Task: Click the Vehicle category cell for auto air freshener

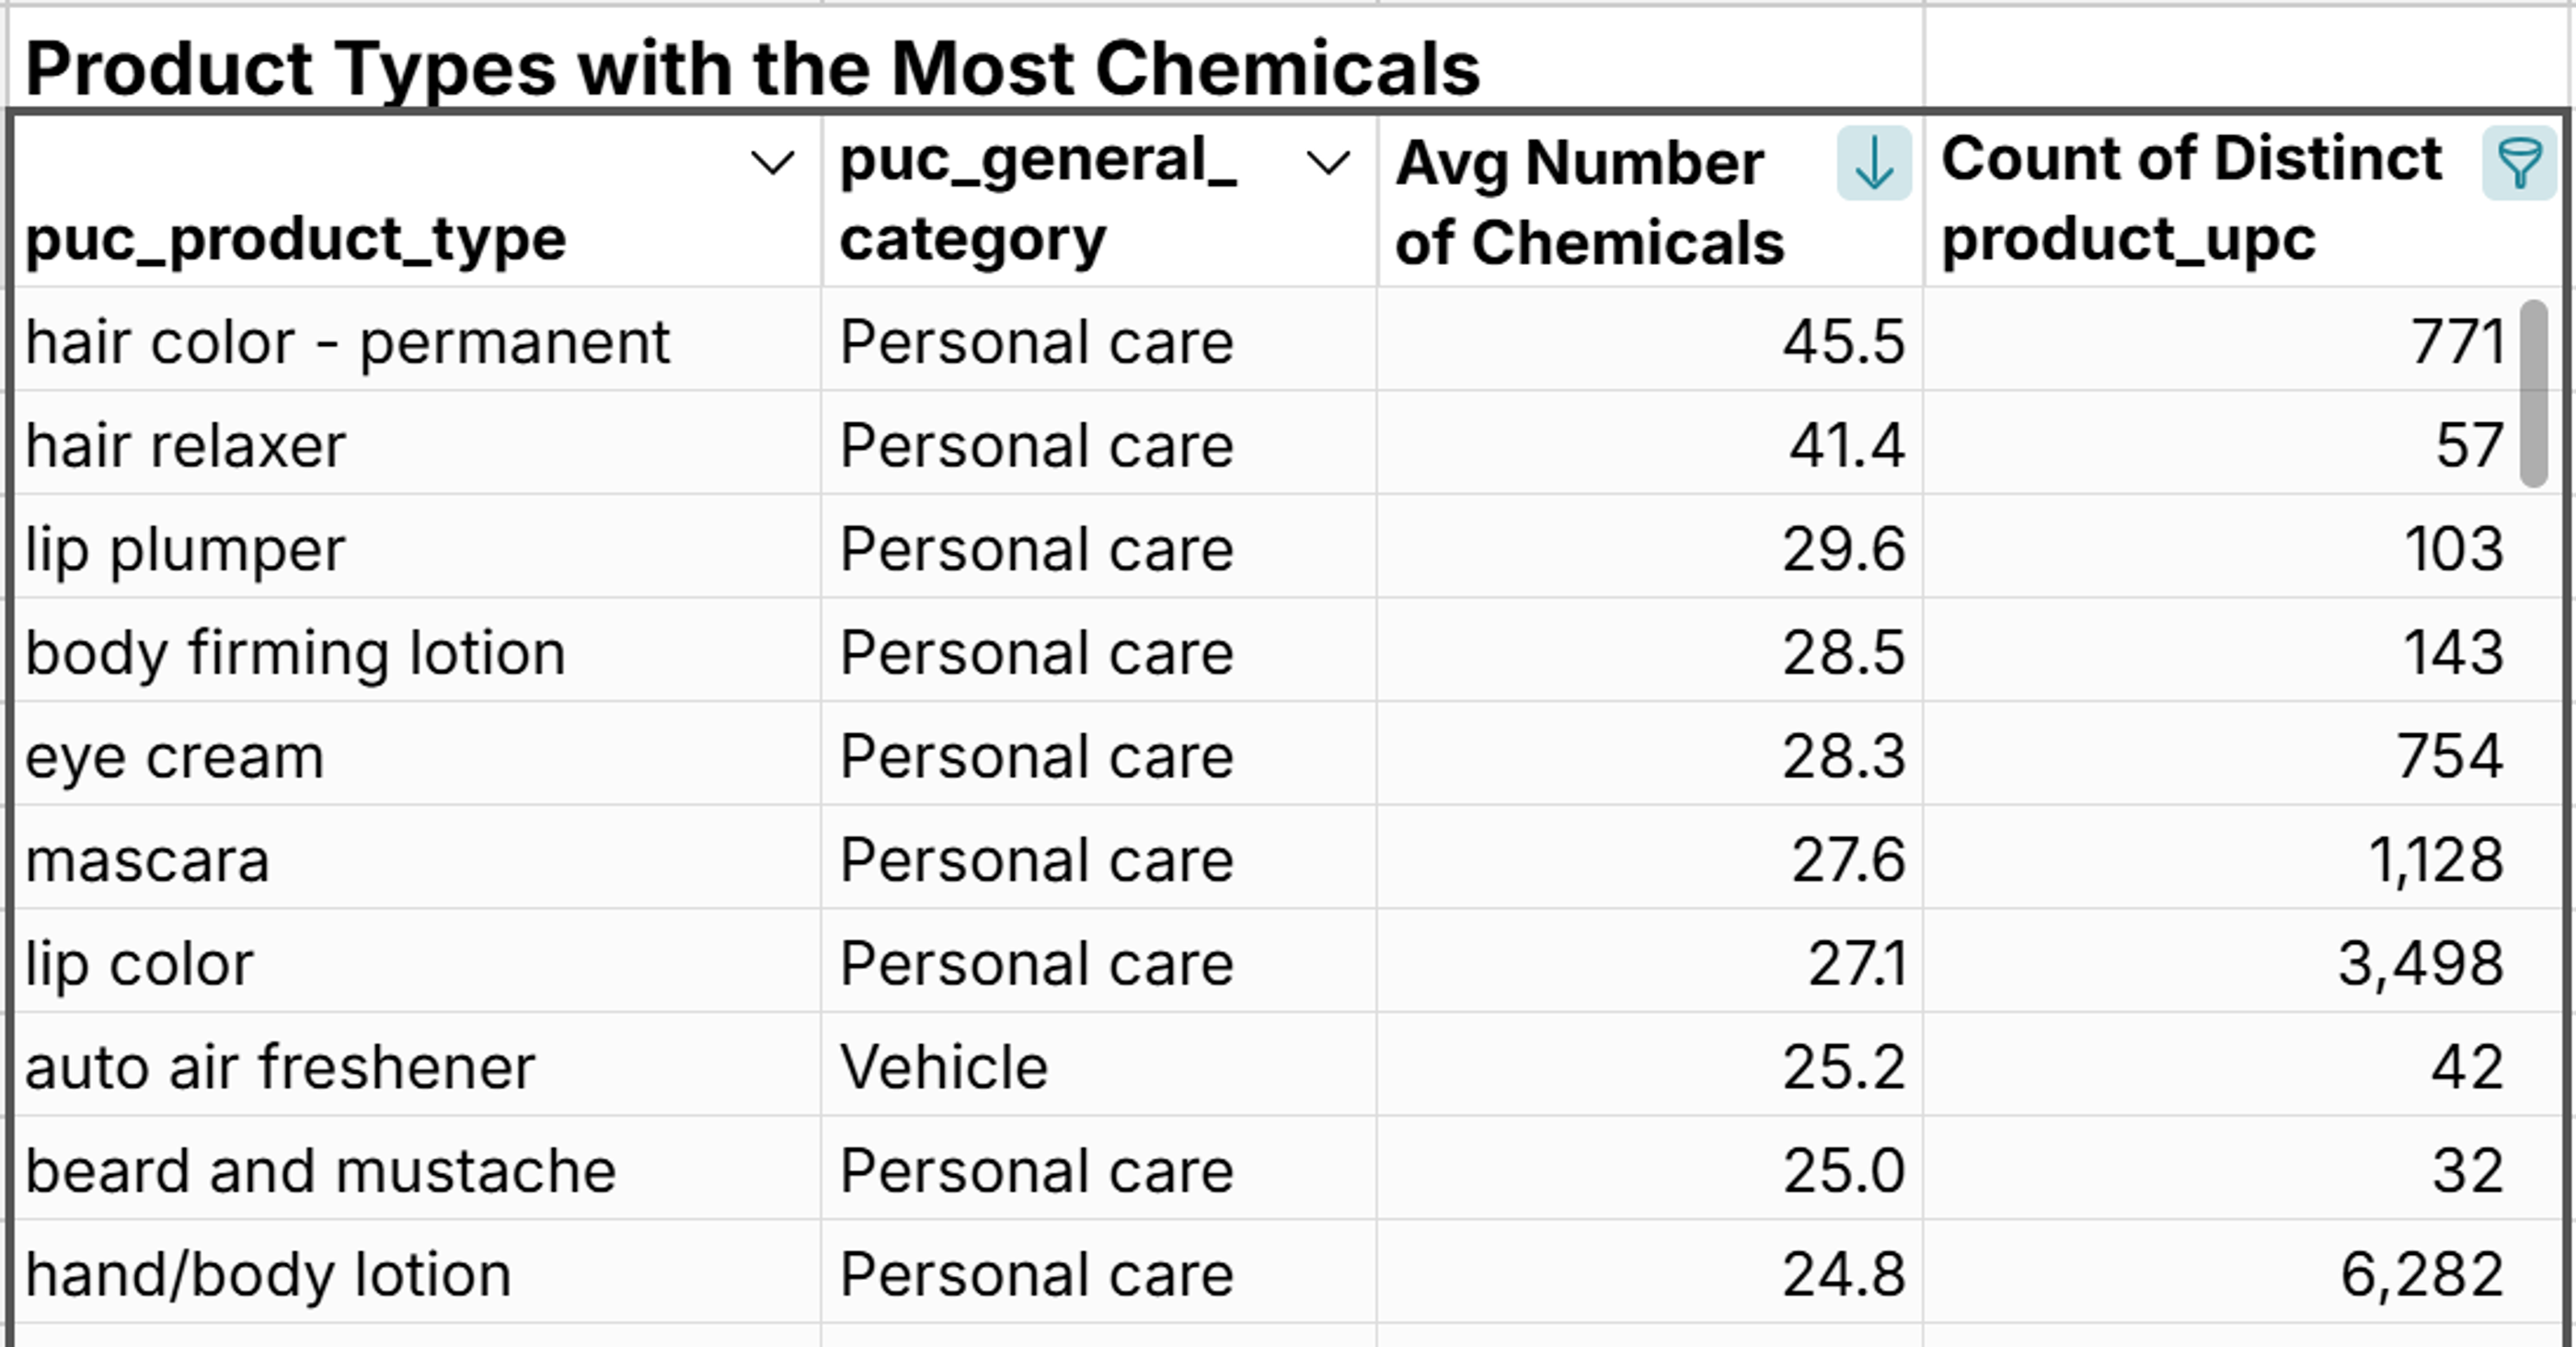Action: (945, 1066)
